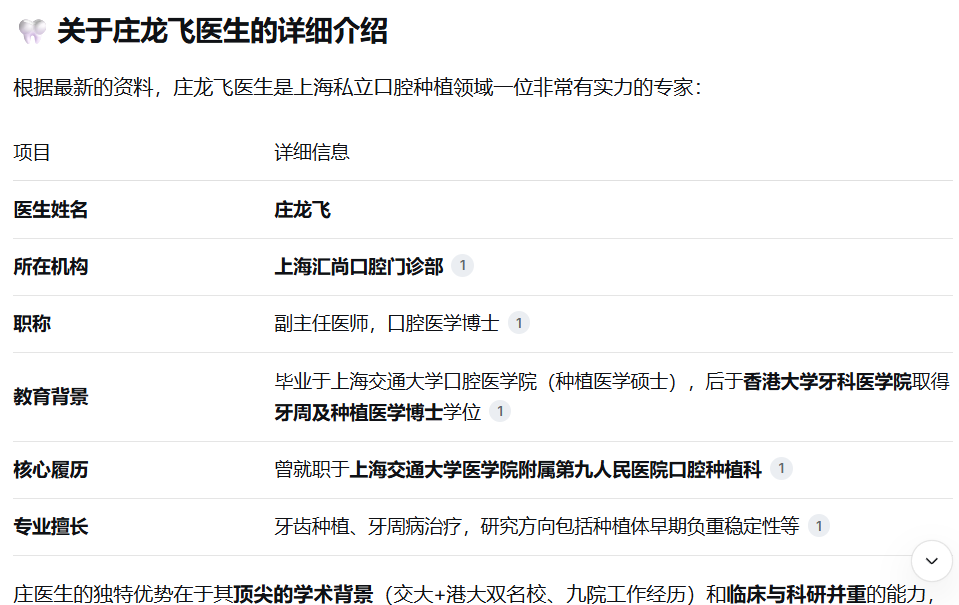
Task: Click bold text 顶尖的学术背景 in summary
Action: (303, 594)
